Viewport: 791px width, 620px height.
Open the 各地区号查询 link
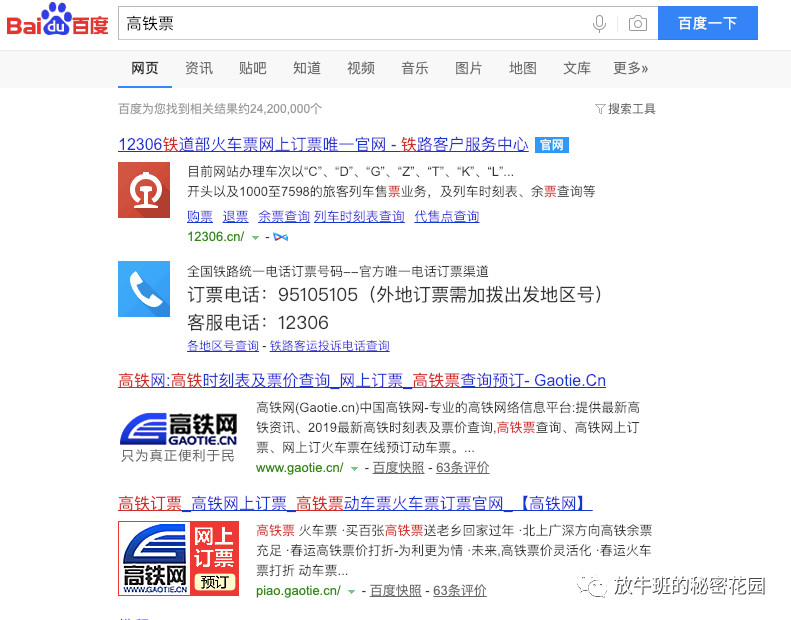223,346
